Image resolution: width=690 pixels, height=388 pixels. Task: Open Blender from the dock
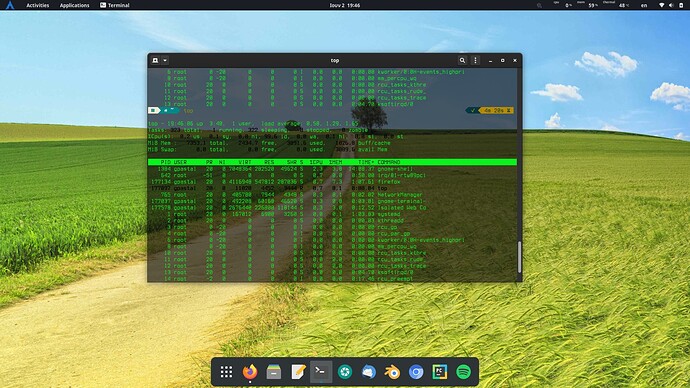[392, 372]
